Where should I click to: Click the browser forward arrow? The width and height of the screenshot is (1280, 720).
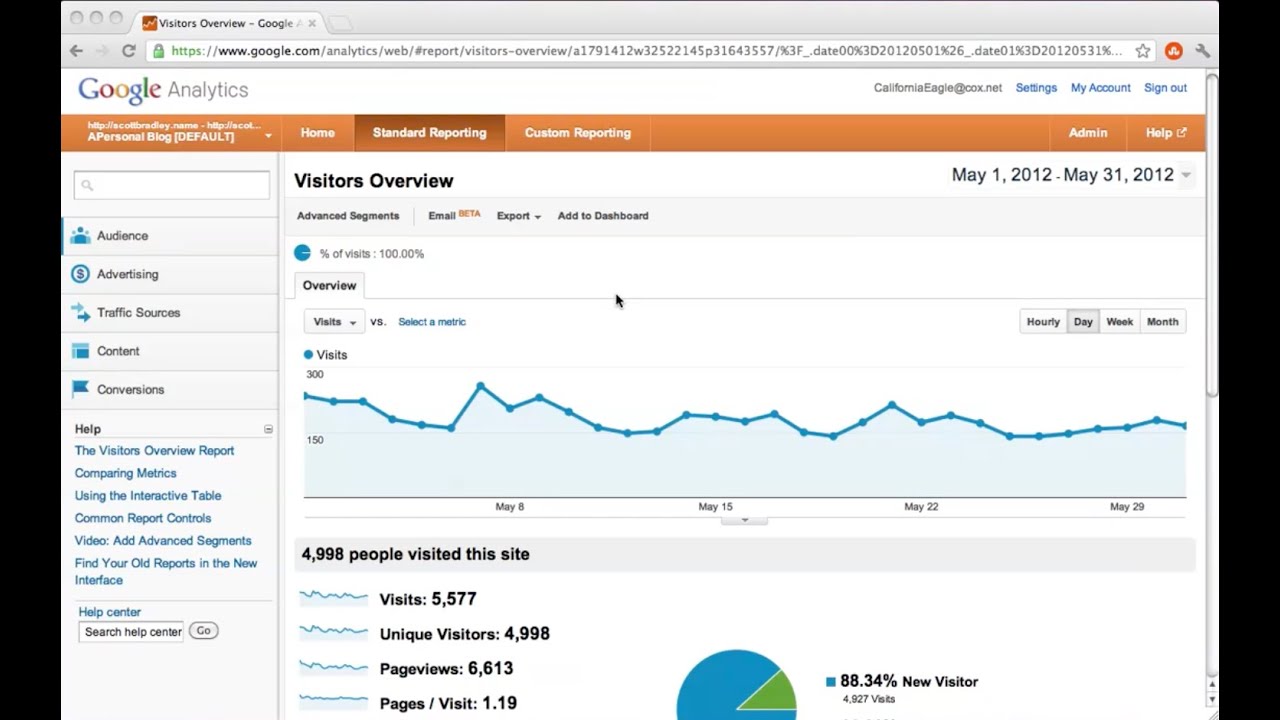point(102,51)
